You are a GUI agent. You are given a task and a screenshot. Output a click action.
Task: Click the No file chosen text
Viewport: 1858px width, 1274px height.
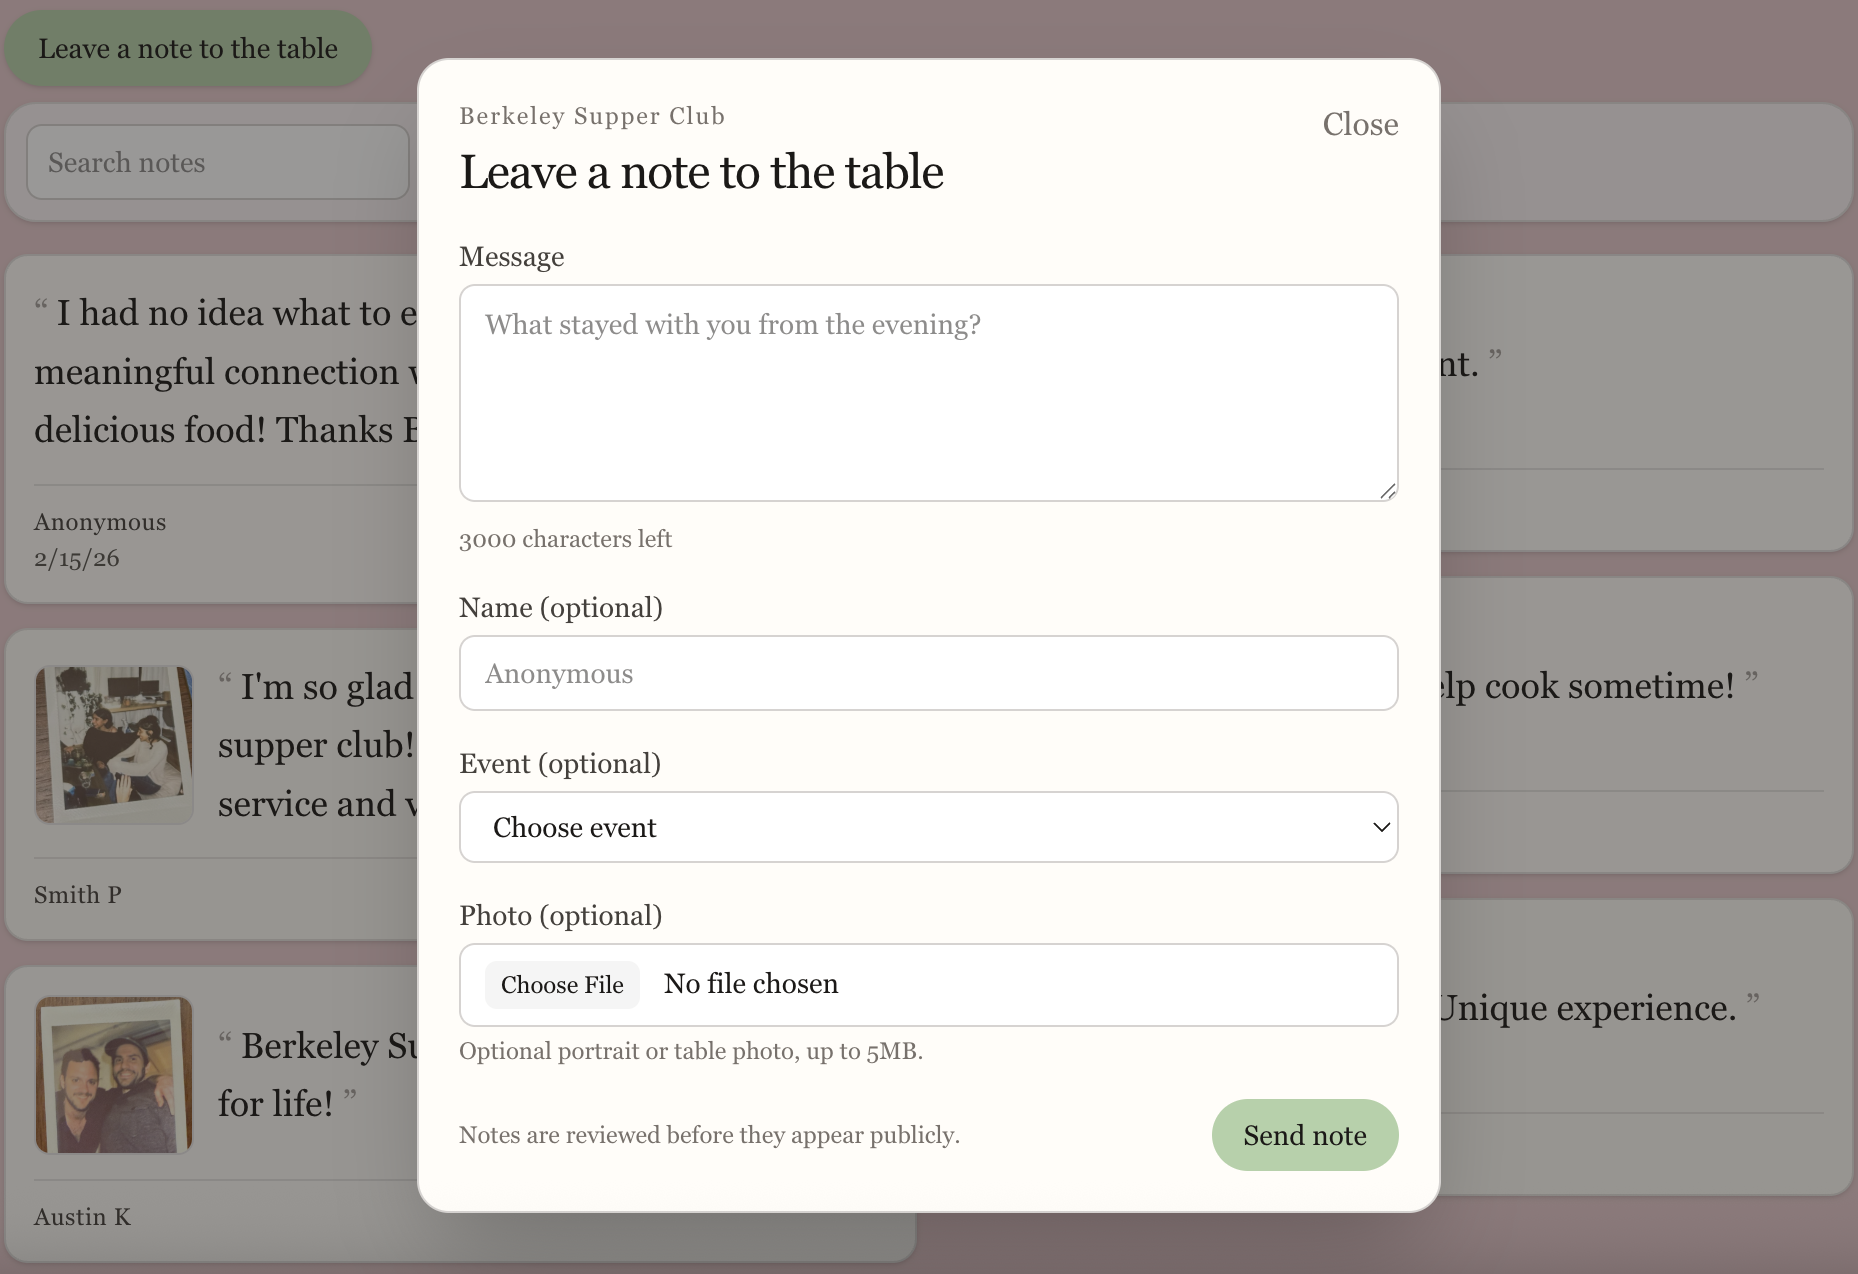750,984
